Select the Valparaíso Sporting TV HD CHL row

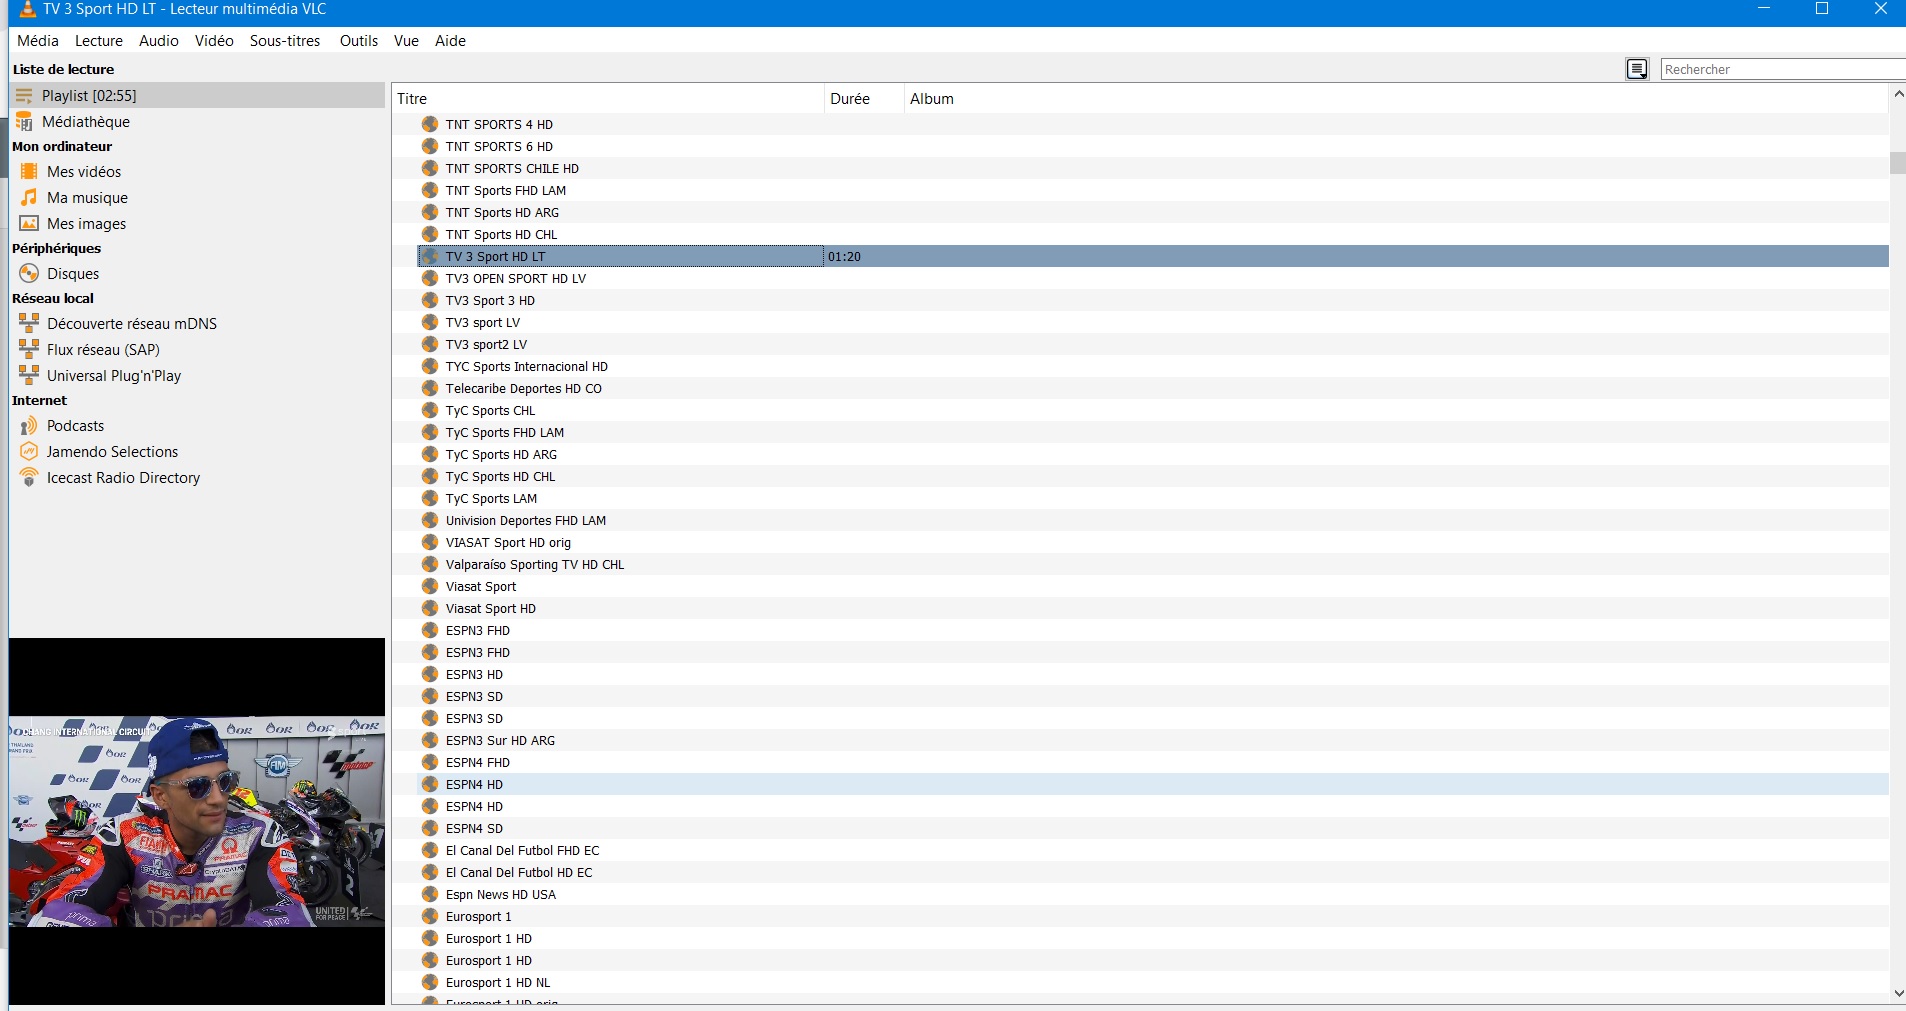pos(1153,564)
